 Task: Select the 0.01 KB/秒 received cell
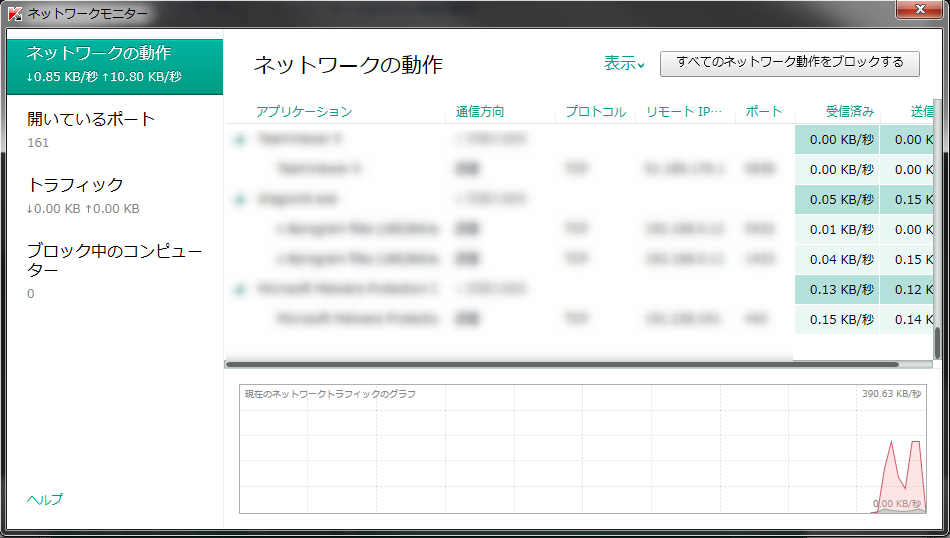[x=837, y=230]
